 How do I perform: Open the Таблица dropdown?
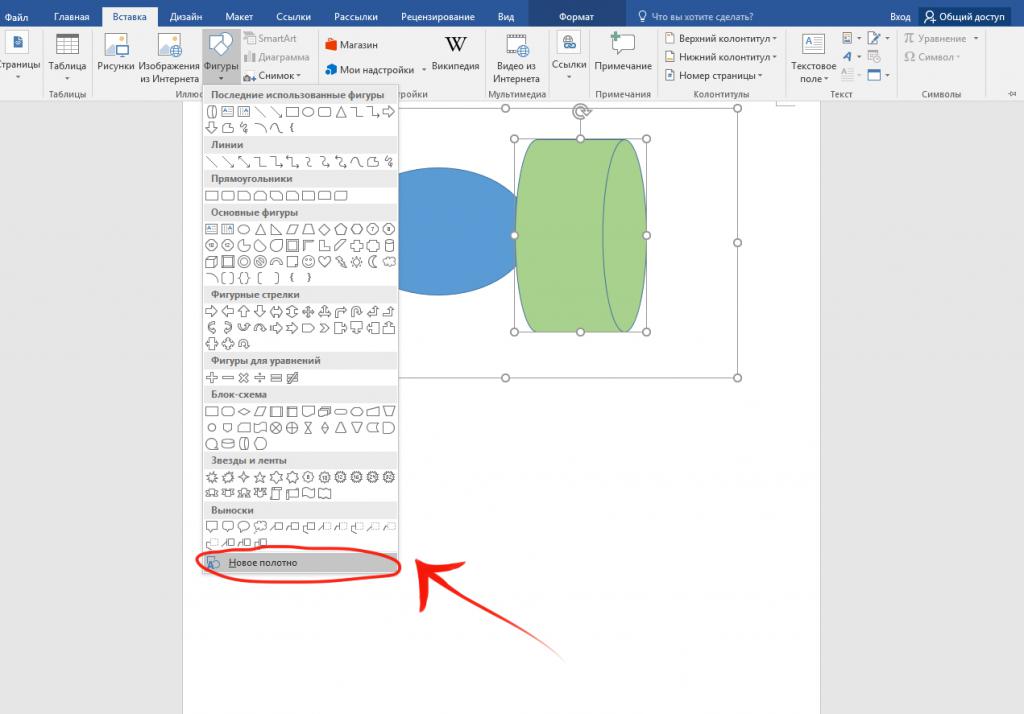pyautogui.click(x=67, y=57)
